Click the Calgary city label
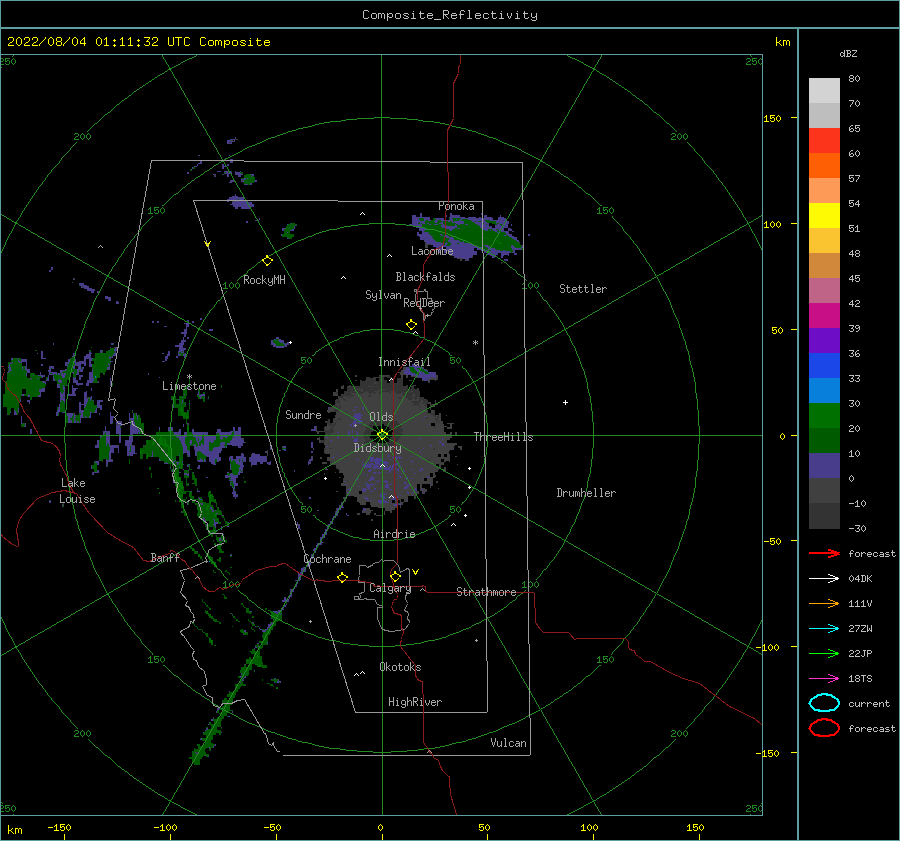The image size is (900, 841). pyautogui.click(x=390, y=588)
